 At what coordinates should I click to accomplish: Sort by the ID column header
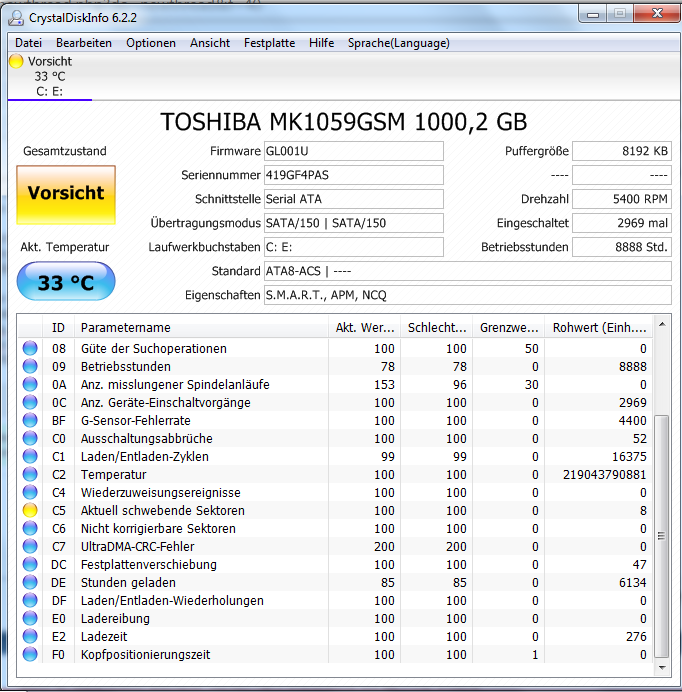click(x=58, y=327)
